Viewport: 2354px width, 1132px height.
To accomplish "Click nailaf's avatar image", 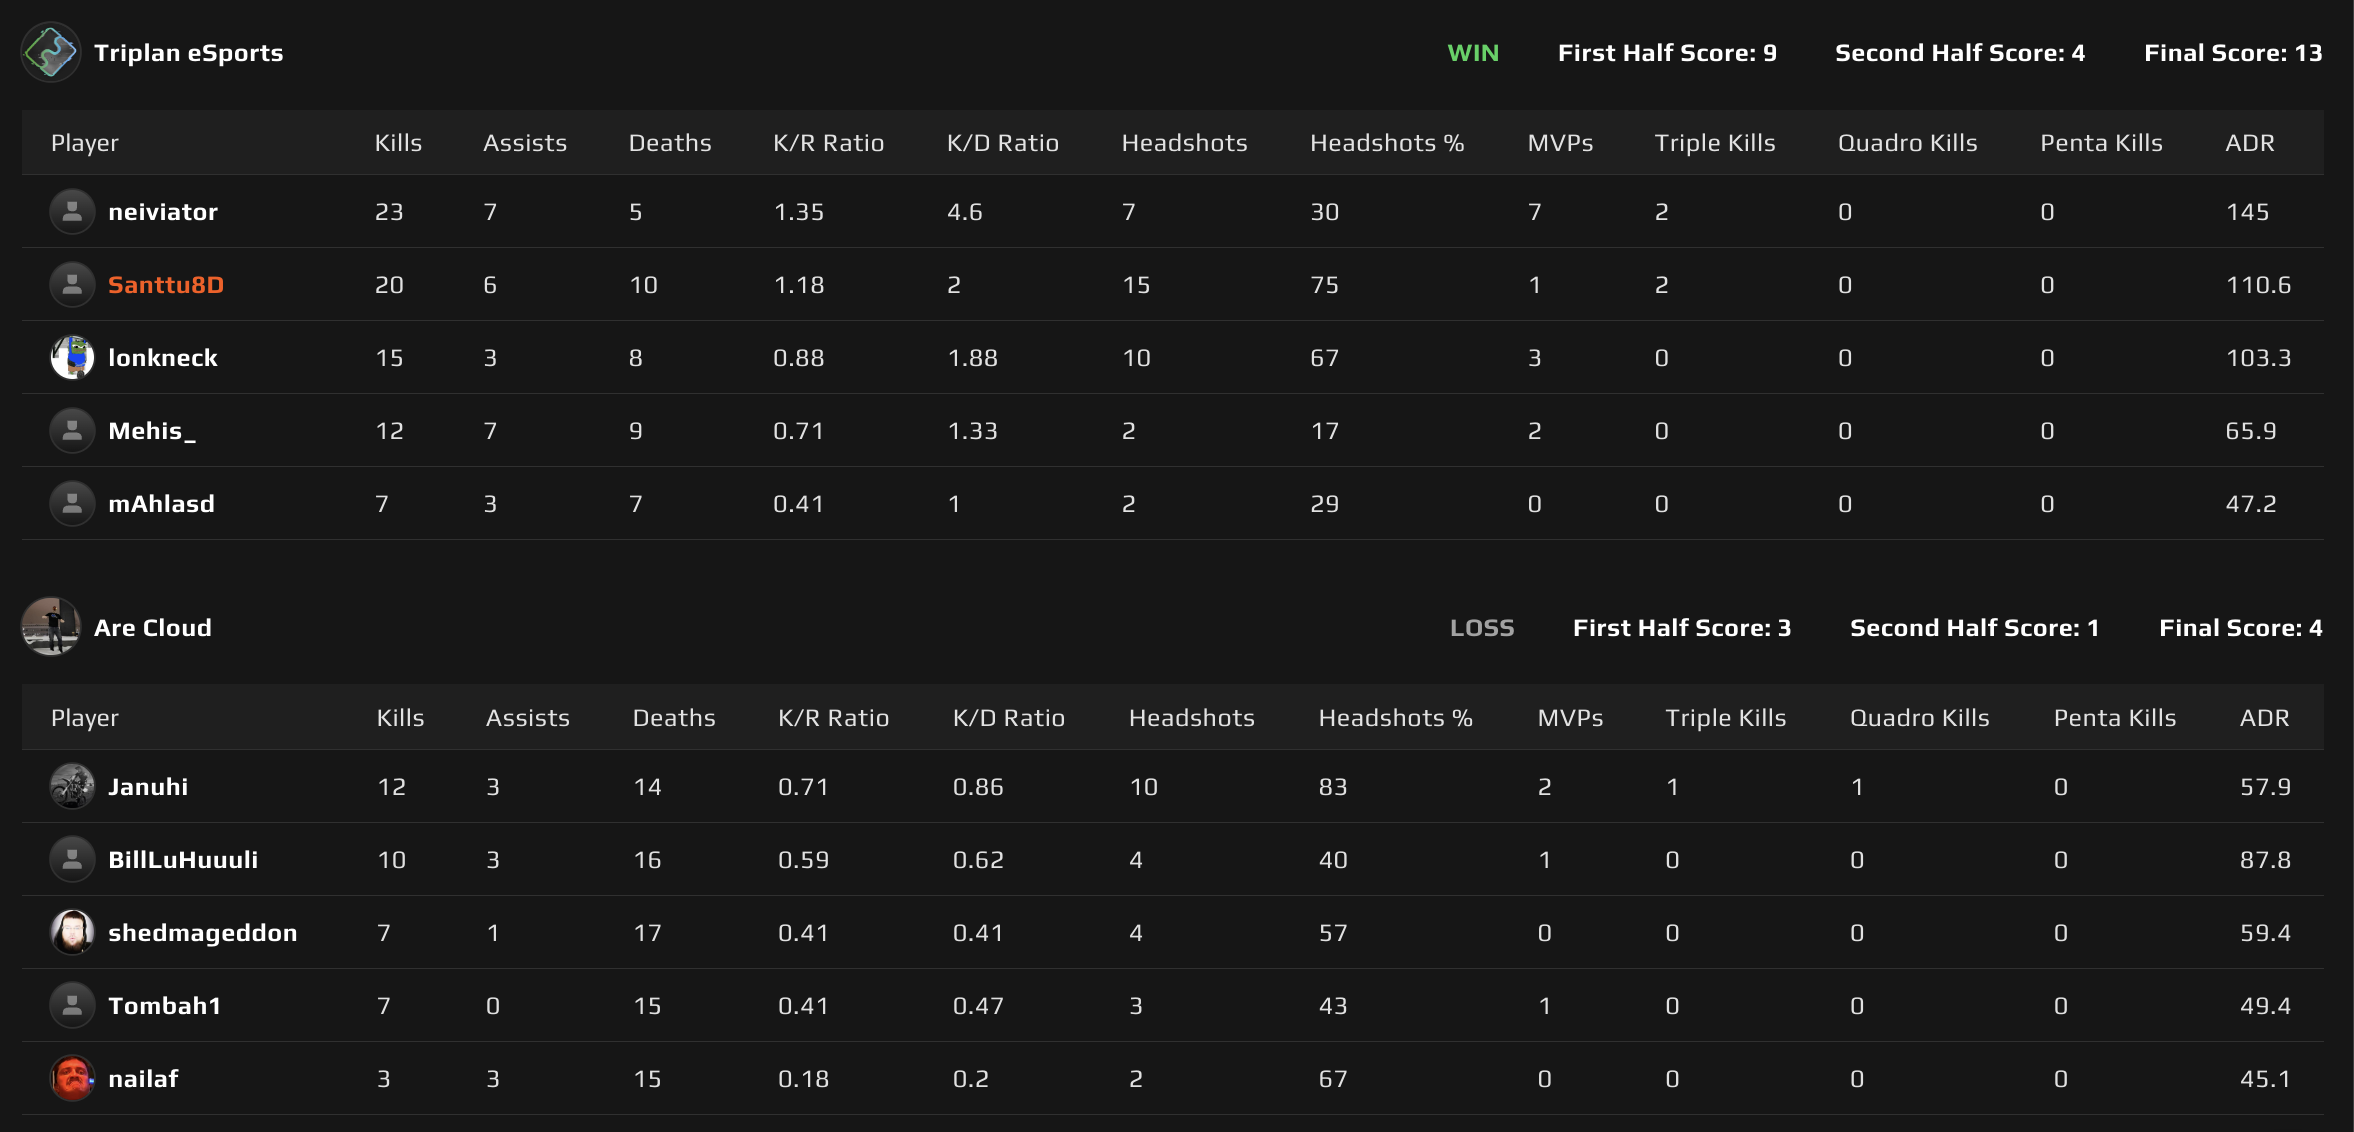I will pyautogui.click(x=72, y=1079).
